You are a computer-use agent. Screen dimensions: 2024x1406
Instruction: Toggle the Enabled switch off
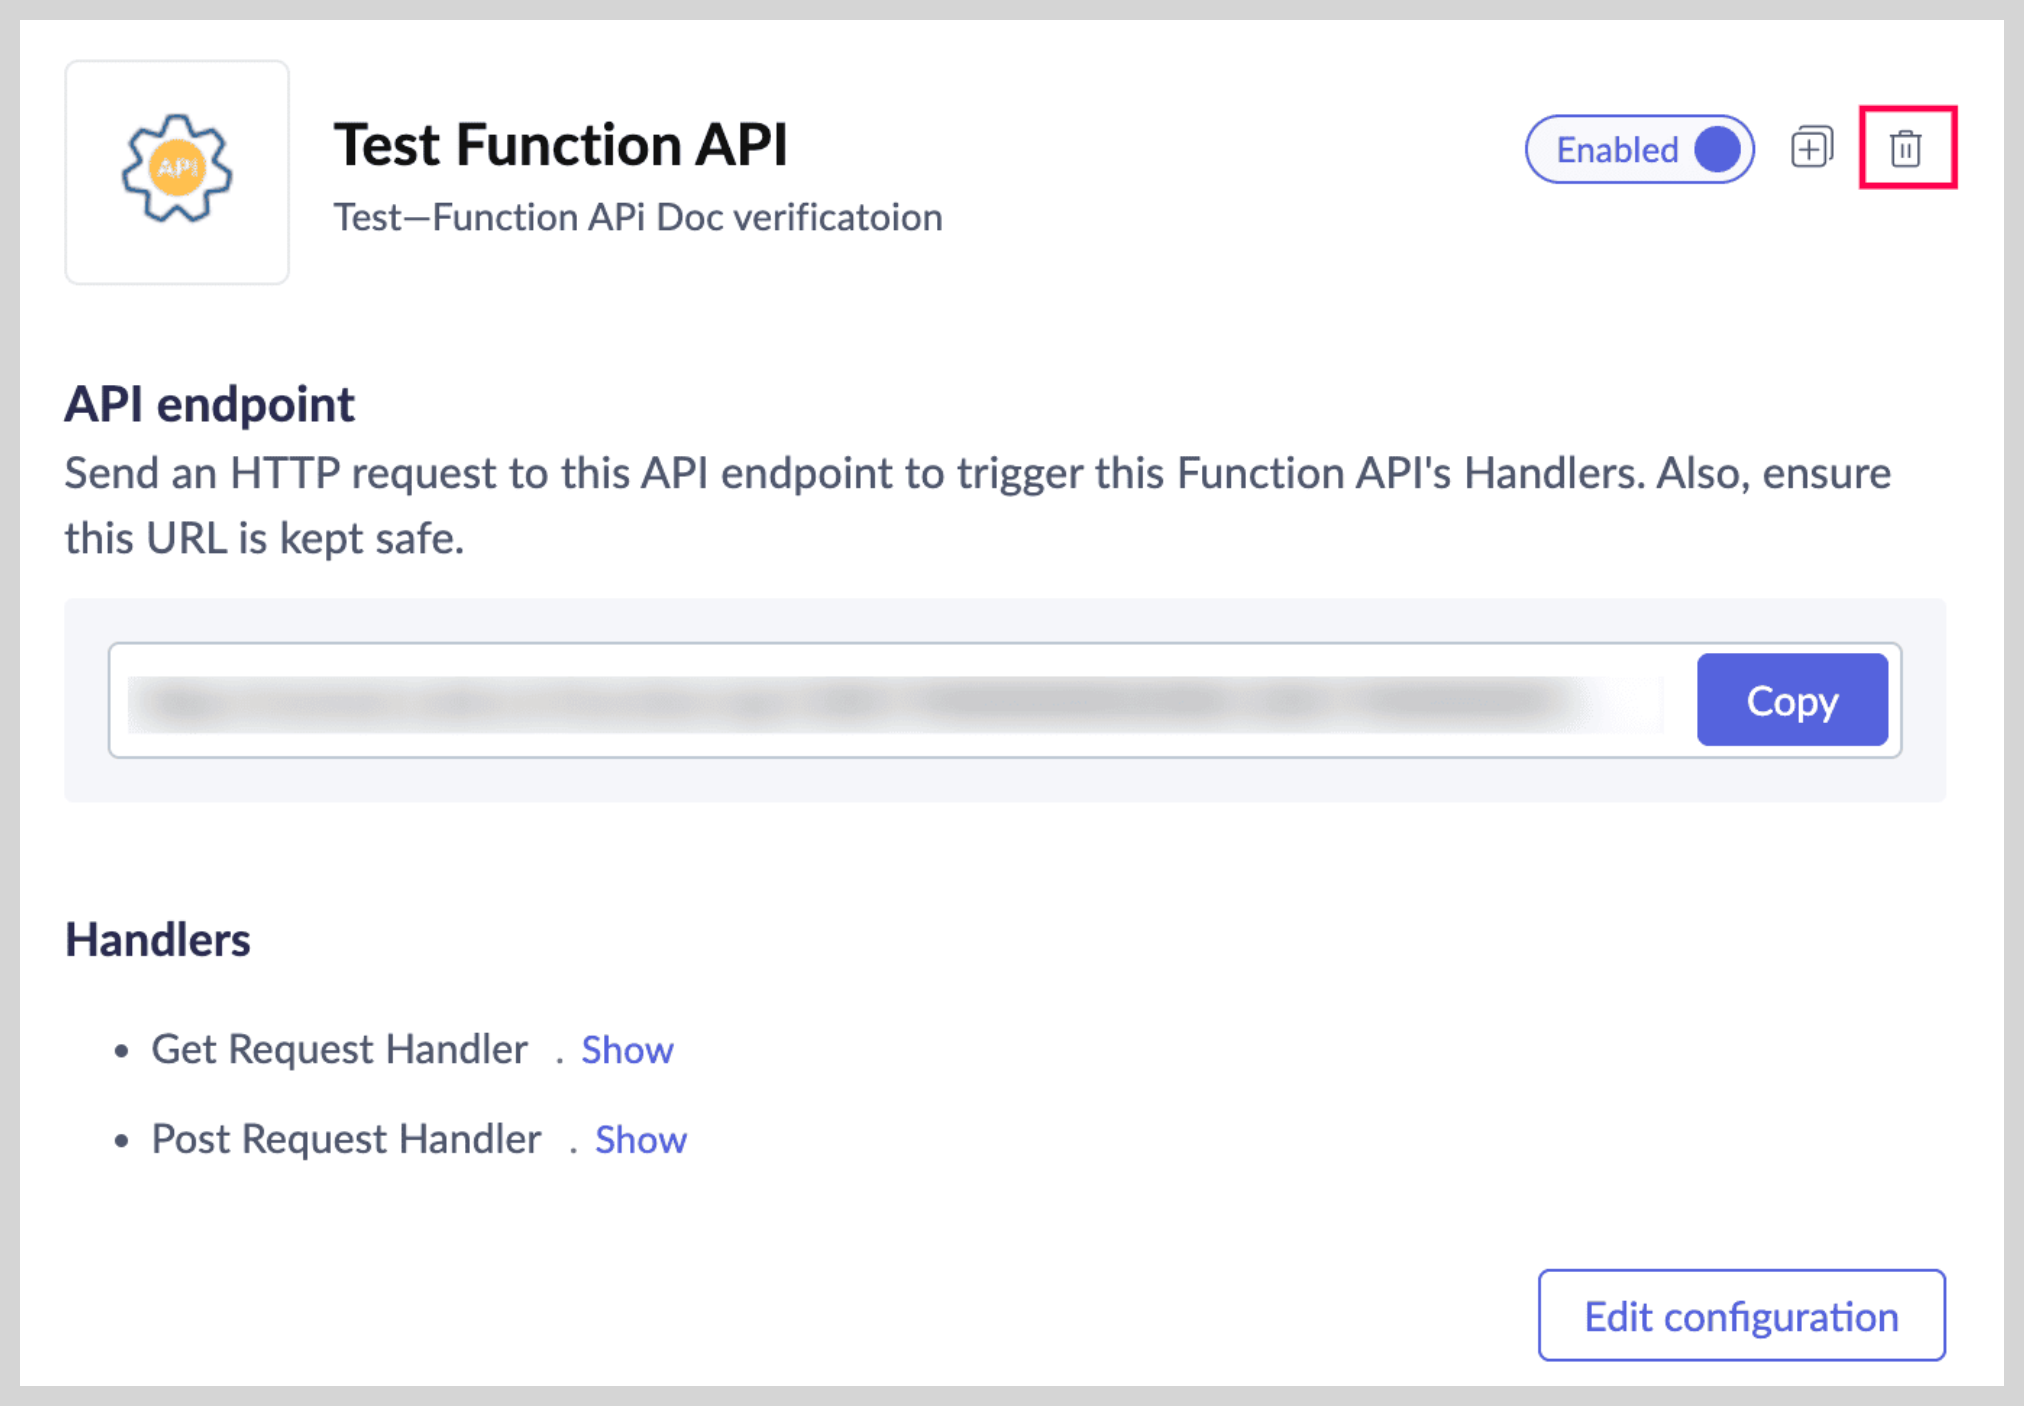tap(1640, 149)
